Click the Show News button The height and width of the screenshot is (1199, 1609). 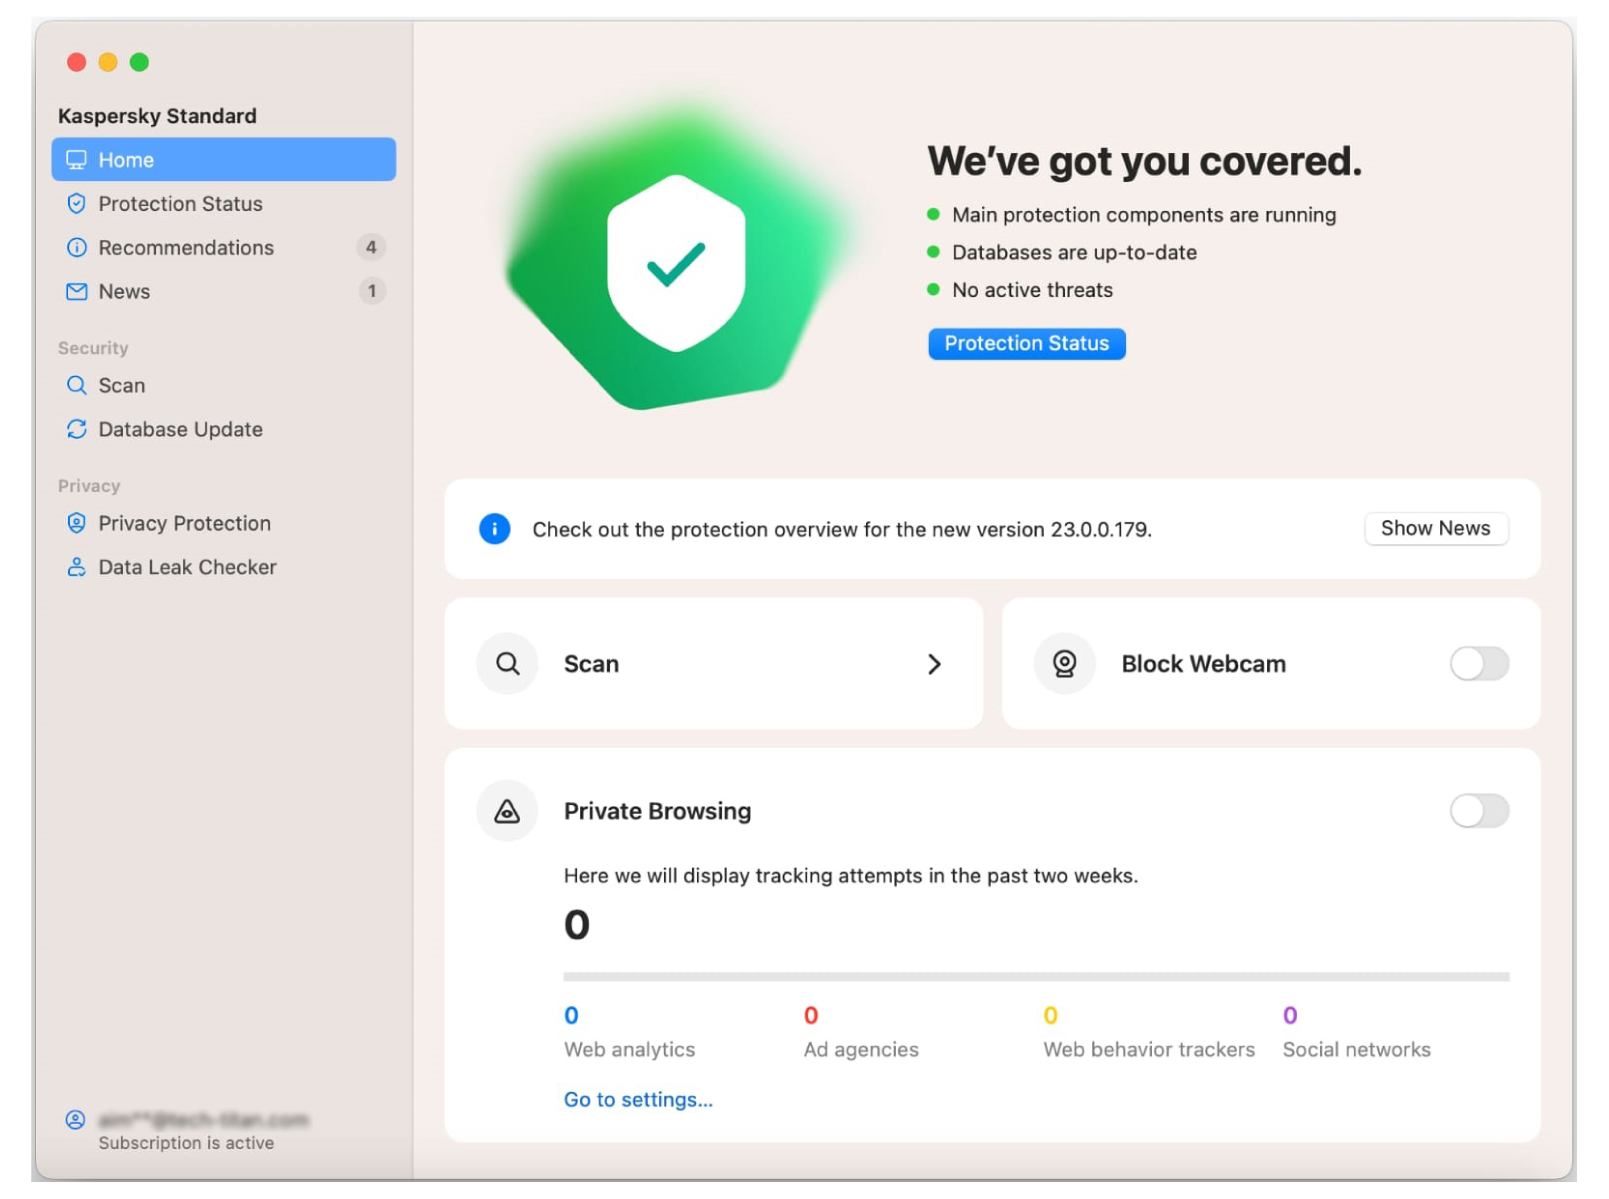tap(1436, 528)
